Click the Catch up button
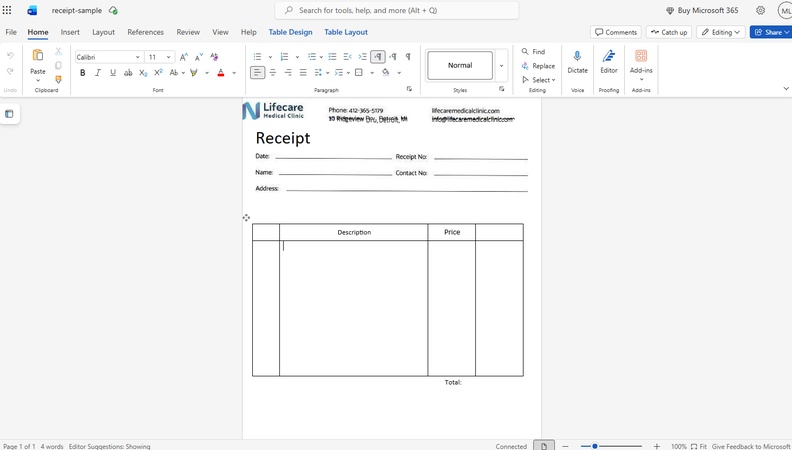 [669, 32]
